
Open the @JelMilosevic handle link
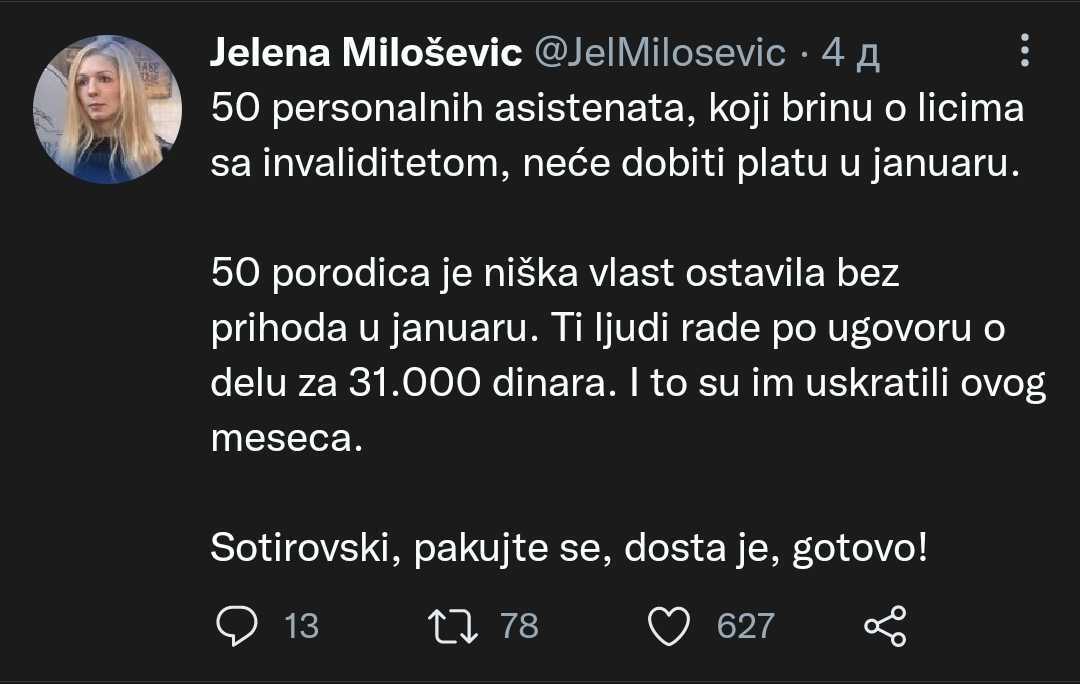[660, 53]
